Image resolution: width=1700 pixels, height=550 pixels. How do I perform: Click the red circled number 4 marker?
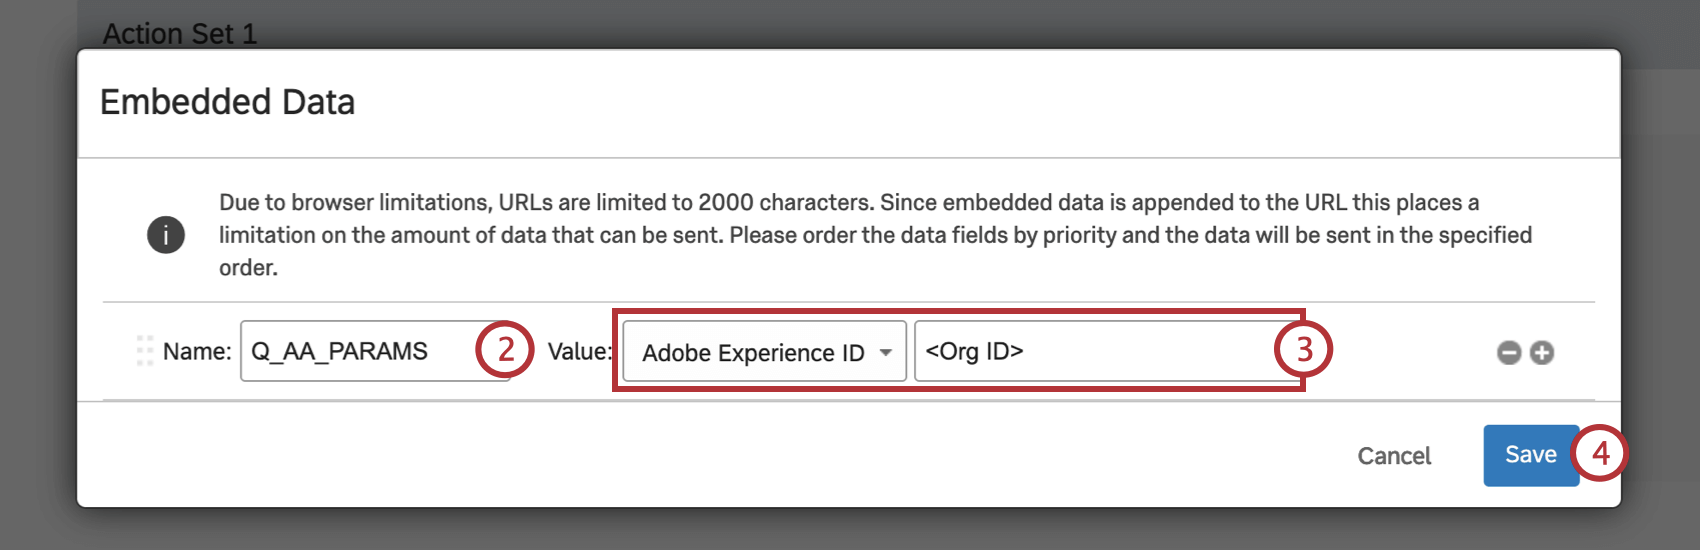(x=1600, y=454)
